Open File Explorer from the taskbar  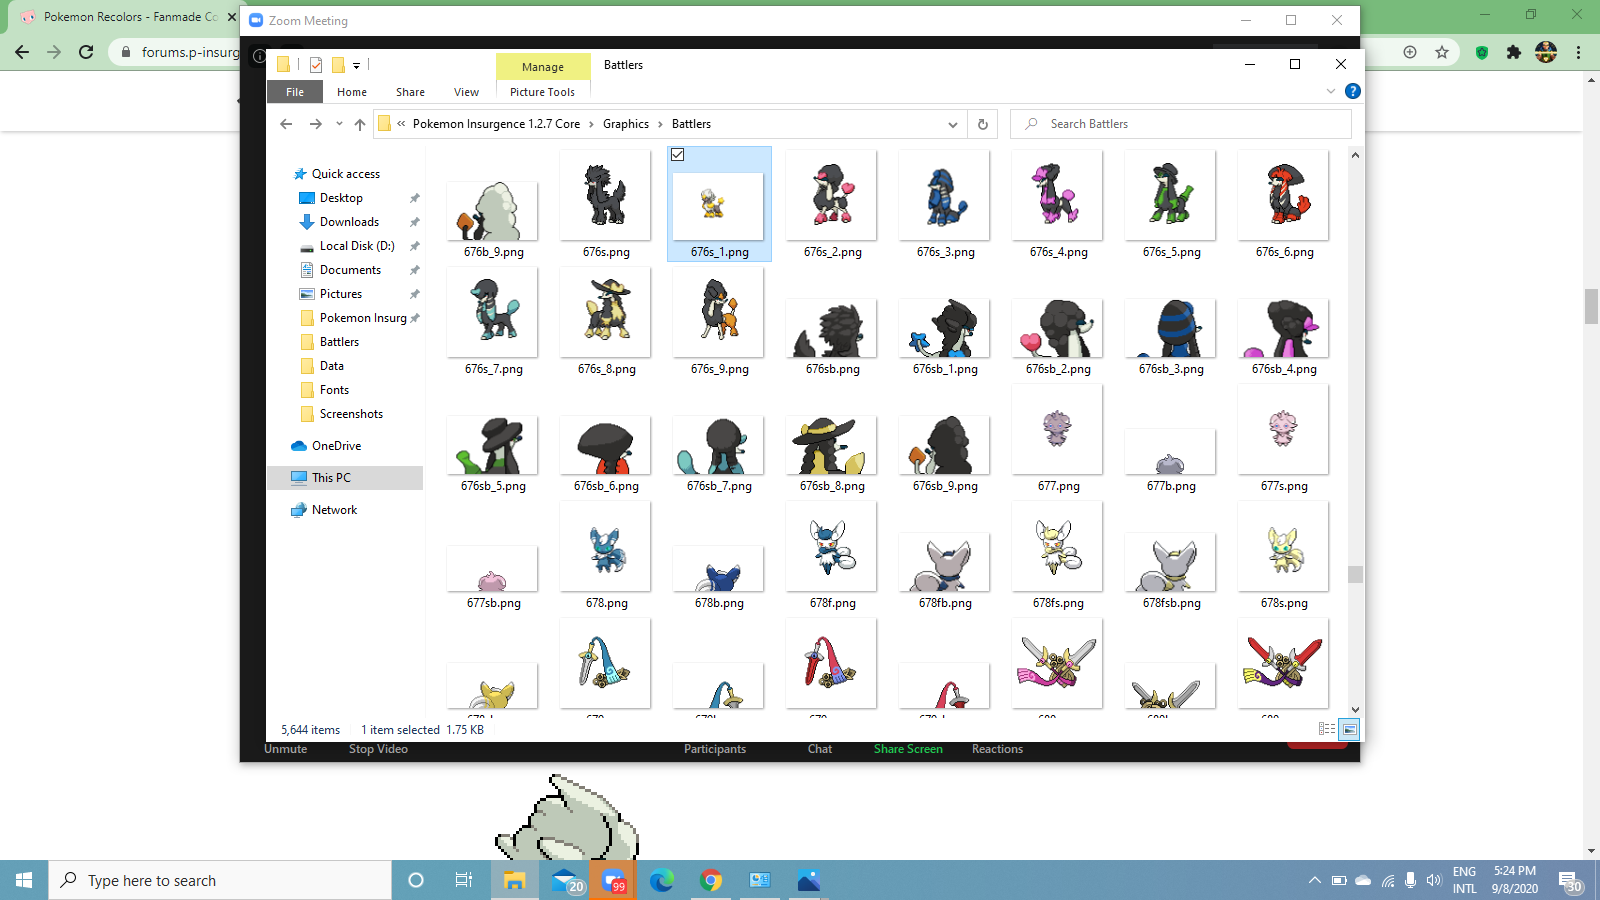514,880
